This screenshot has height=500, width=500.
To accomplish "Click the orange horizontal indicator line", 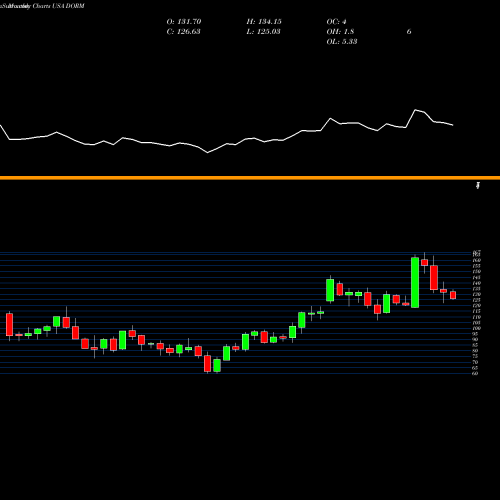I will (250, 178).
